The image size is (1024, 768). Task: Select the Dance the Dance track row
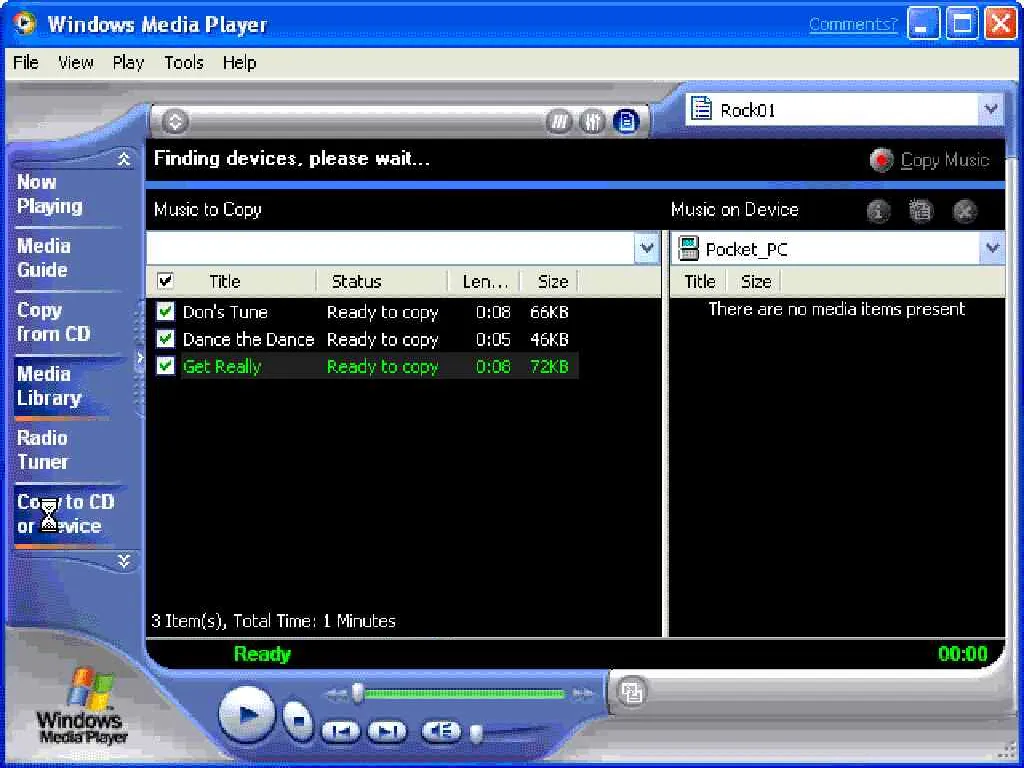[364, 340]
